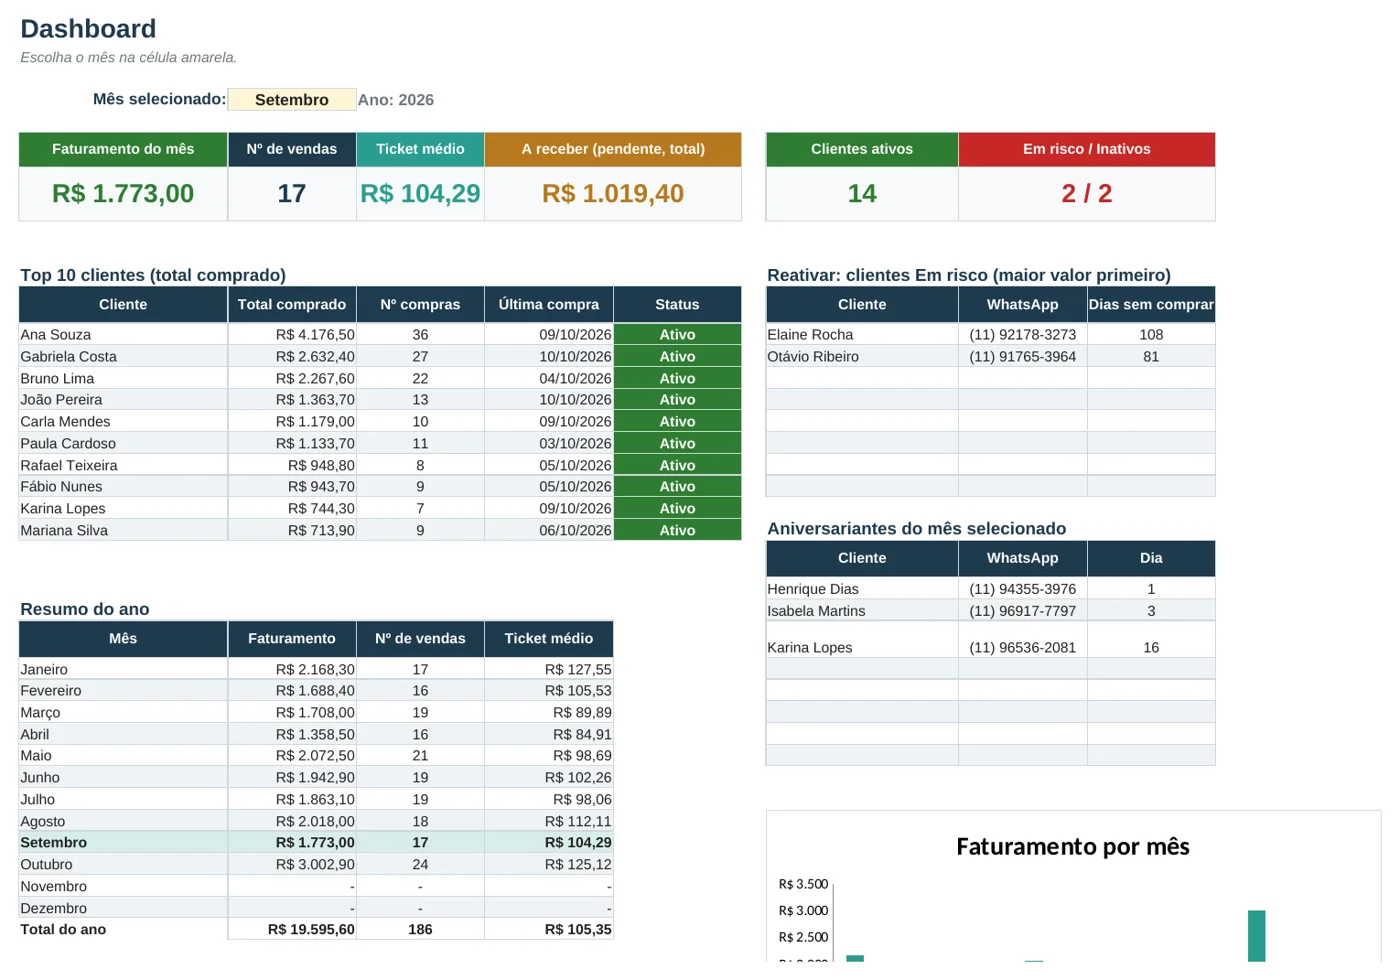1400x980 pixels.
Task: Select the yellow Setembro month cell
Action: pyautogui.click(x=291, y=99)
